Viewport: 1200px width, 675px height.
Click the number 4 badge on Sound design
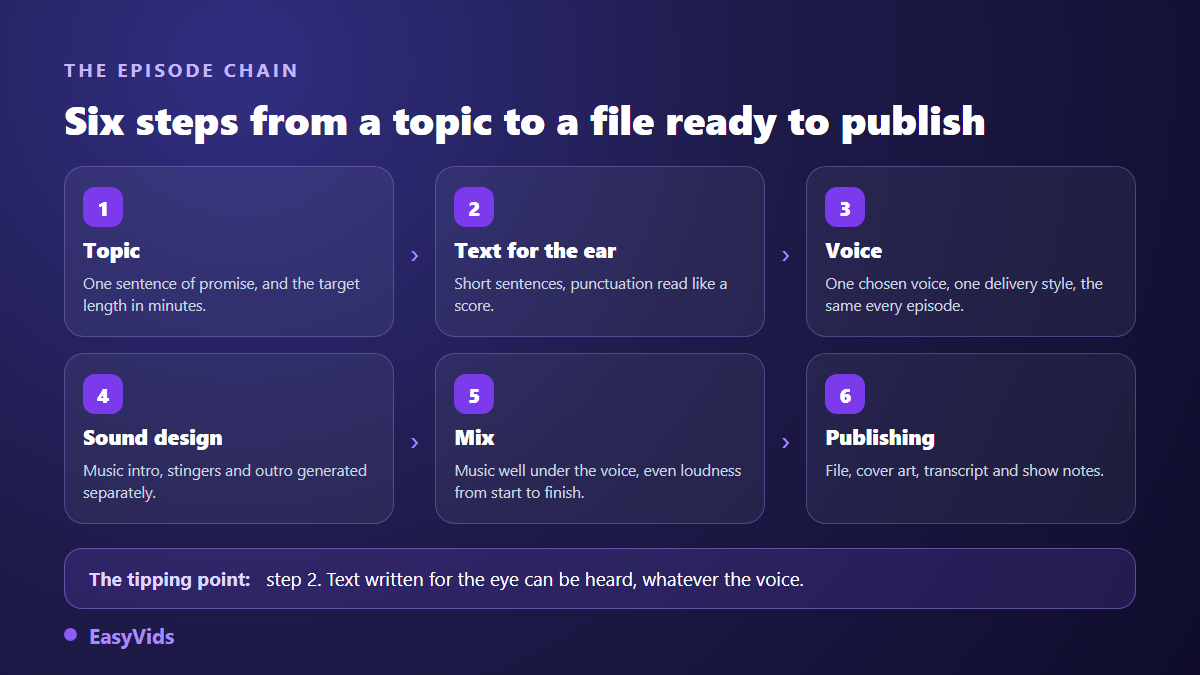point(103,395)
